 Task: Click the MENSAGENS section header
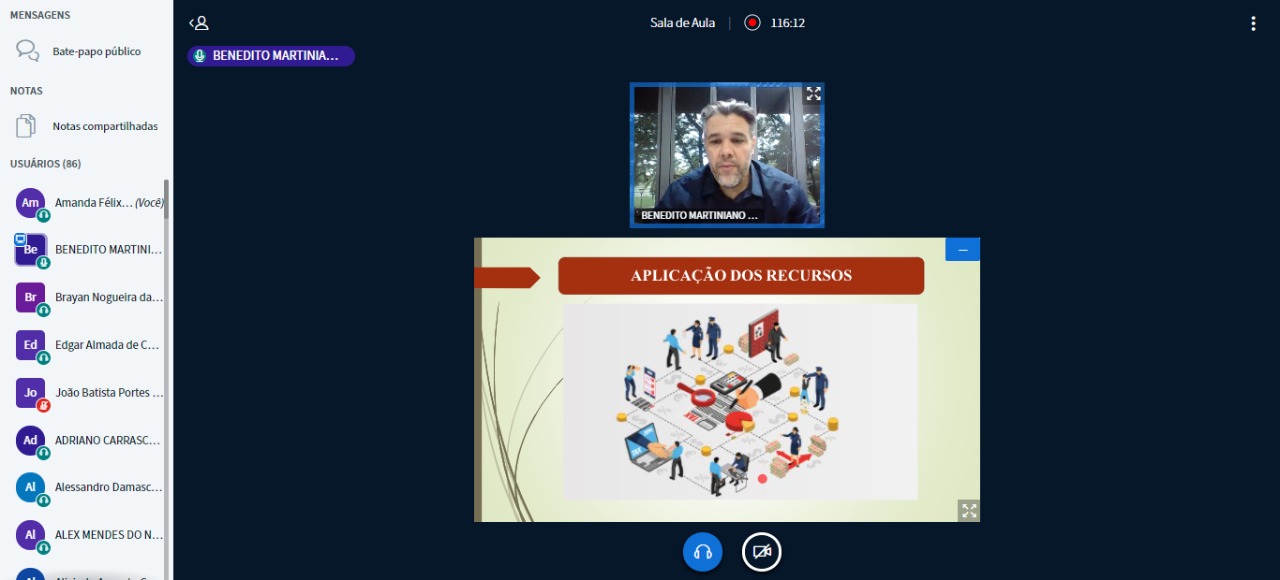(x=40, y=15)
